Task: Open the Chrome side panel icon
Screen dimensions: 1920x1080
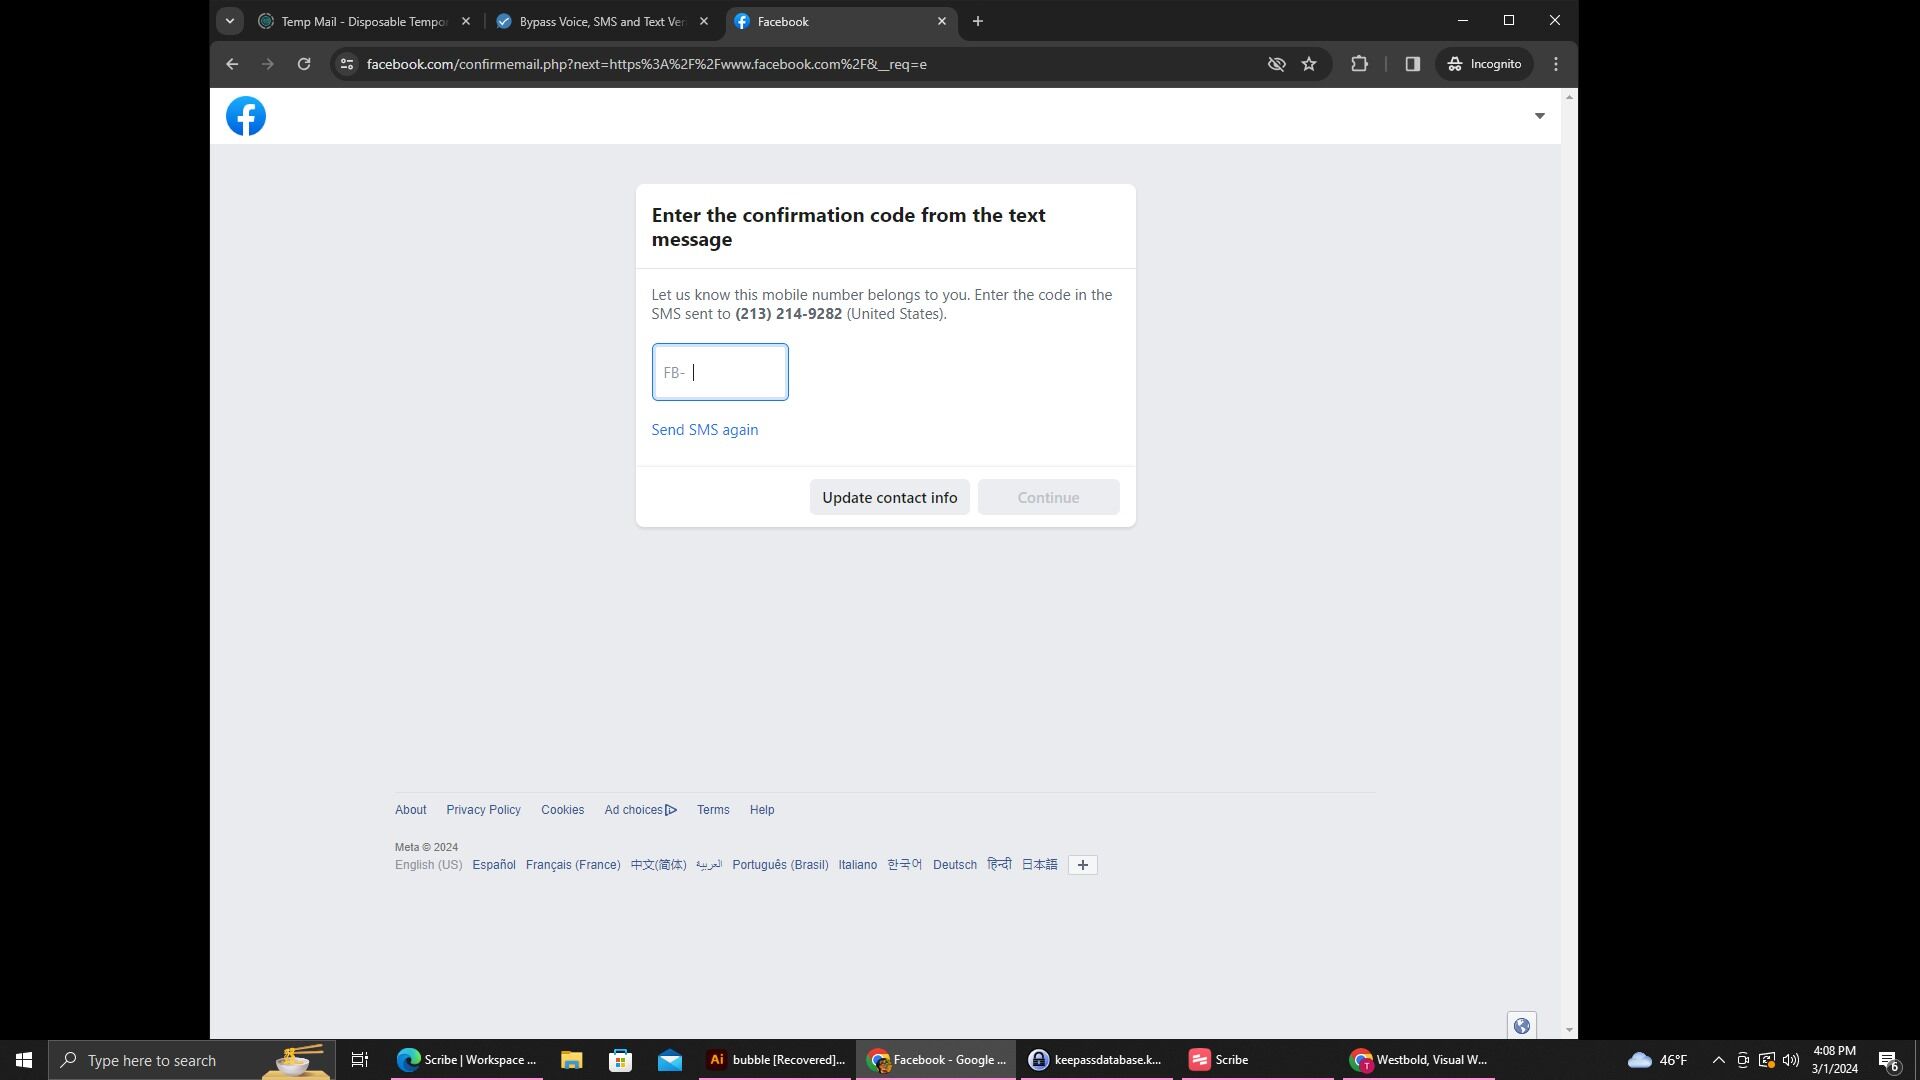Action: pos(1412,64)
